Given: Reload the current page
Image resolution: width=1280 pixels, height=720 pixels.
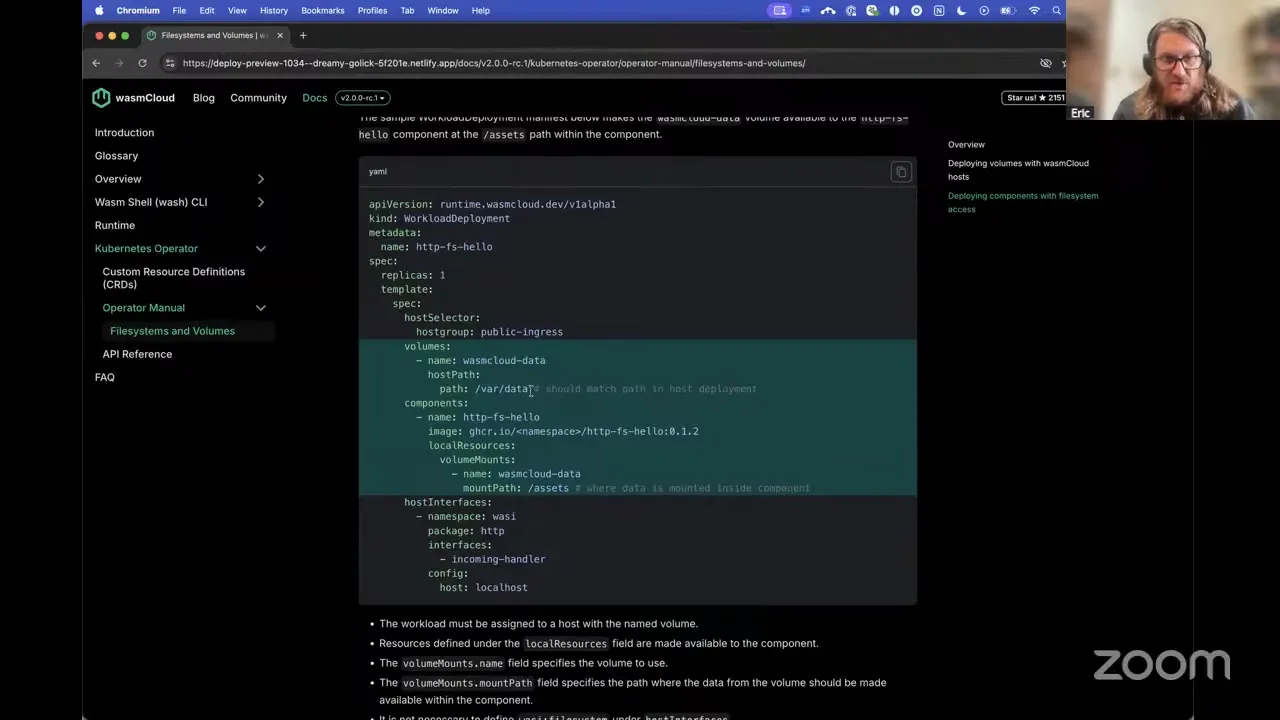Looking at the screenshot, I should tap(142, 63).
